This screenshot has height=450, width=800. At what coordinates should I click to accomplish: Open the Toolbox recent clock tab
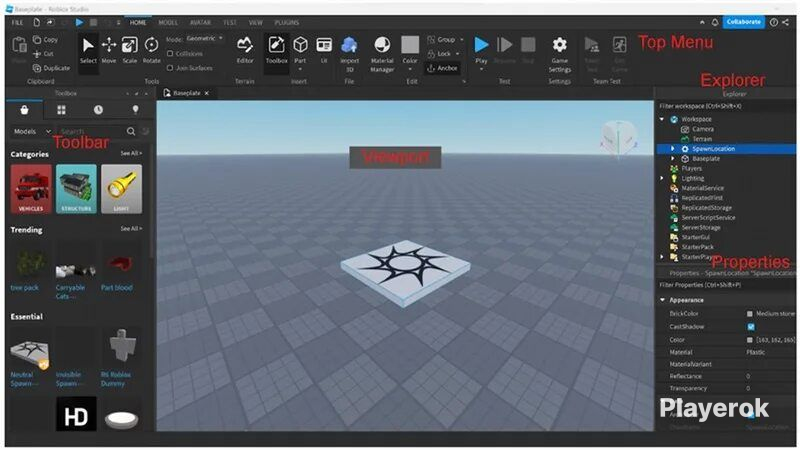coord(98,110)
